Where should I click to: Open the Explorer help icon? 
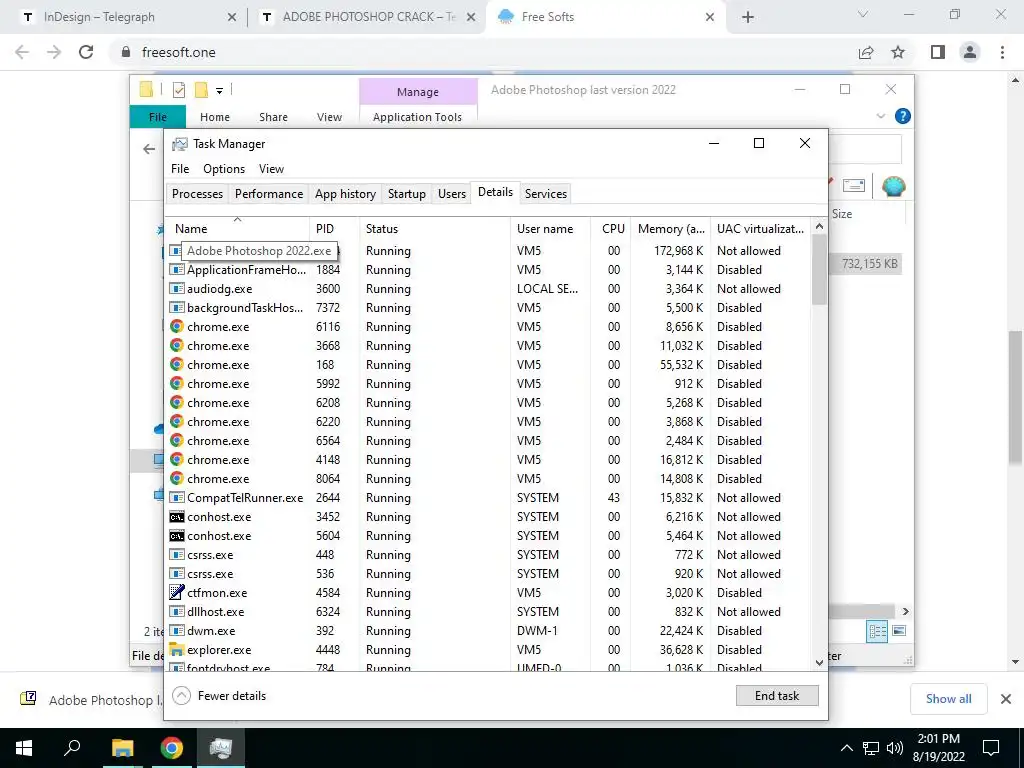[x=903, y=116]
